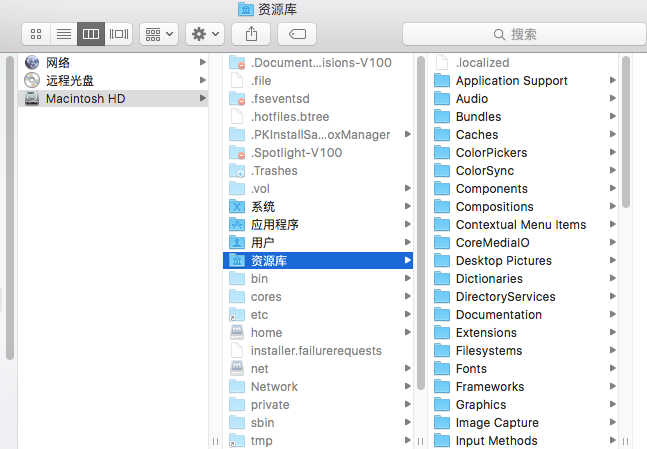Select the .PKInstallSa…oxManager folder name
The width and height of the screenshot is (647, 449).
[x=320, y=135]
